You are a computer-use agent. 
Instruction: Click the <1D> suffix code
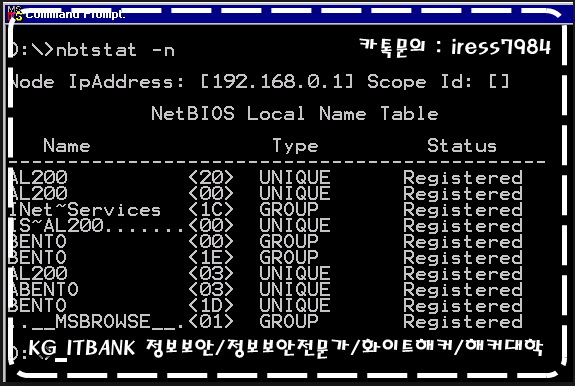click(x=211, y=306)
